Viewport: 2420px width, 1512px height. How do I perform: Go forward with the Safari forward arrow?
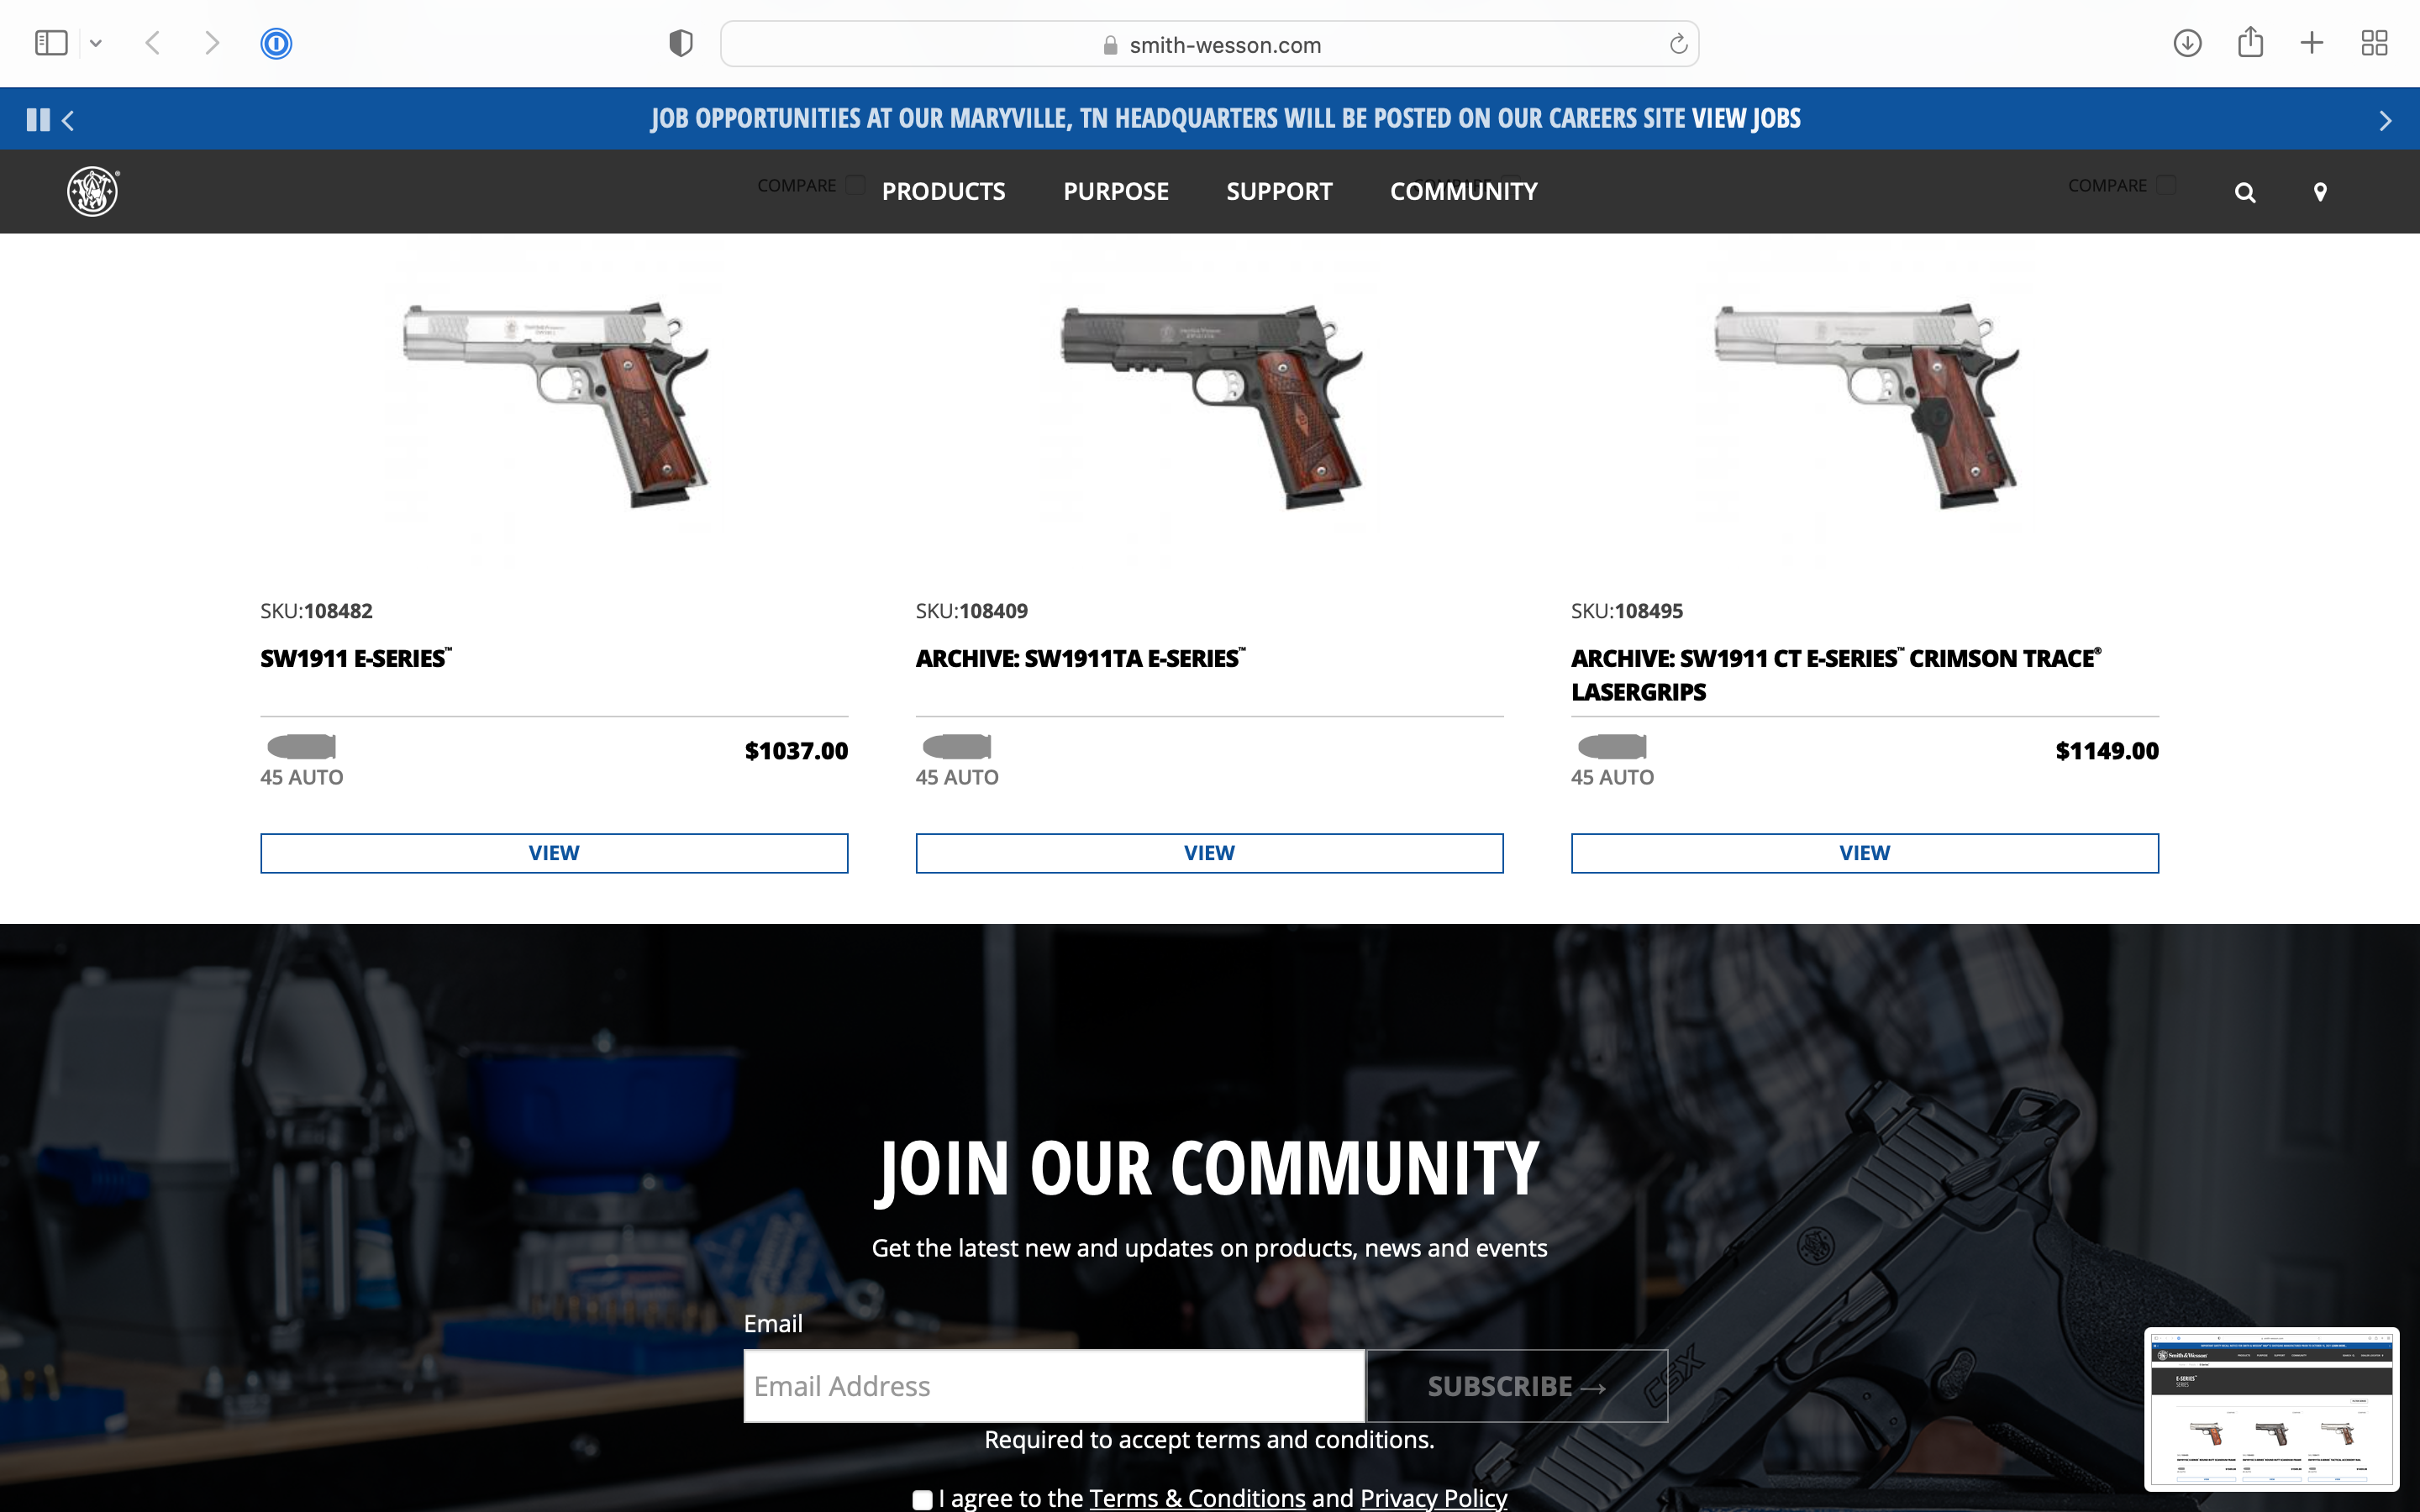[211, 43]
